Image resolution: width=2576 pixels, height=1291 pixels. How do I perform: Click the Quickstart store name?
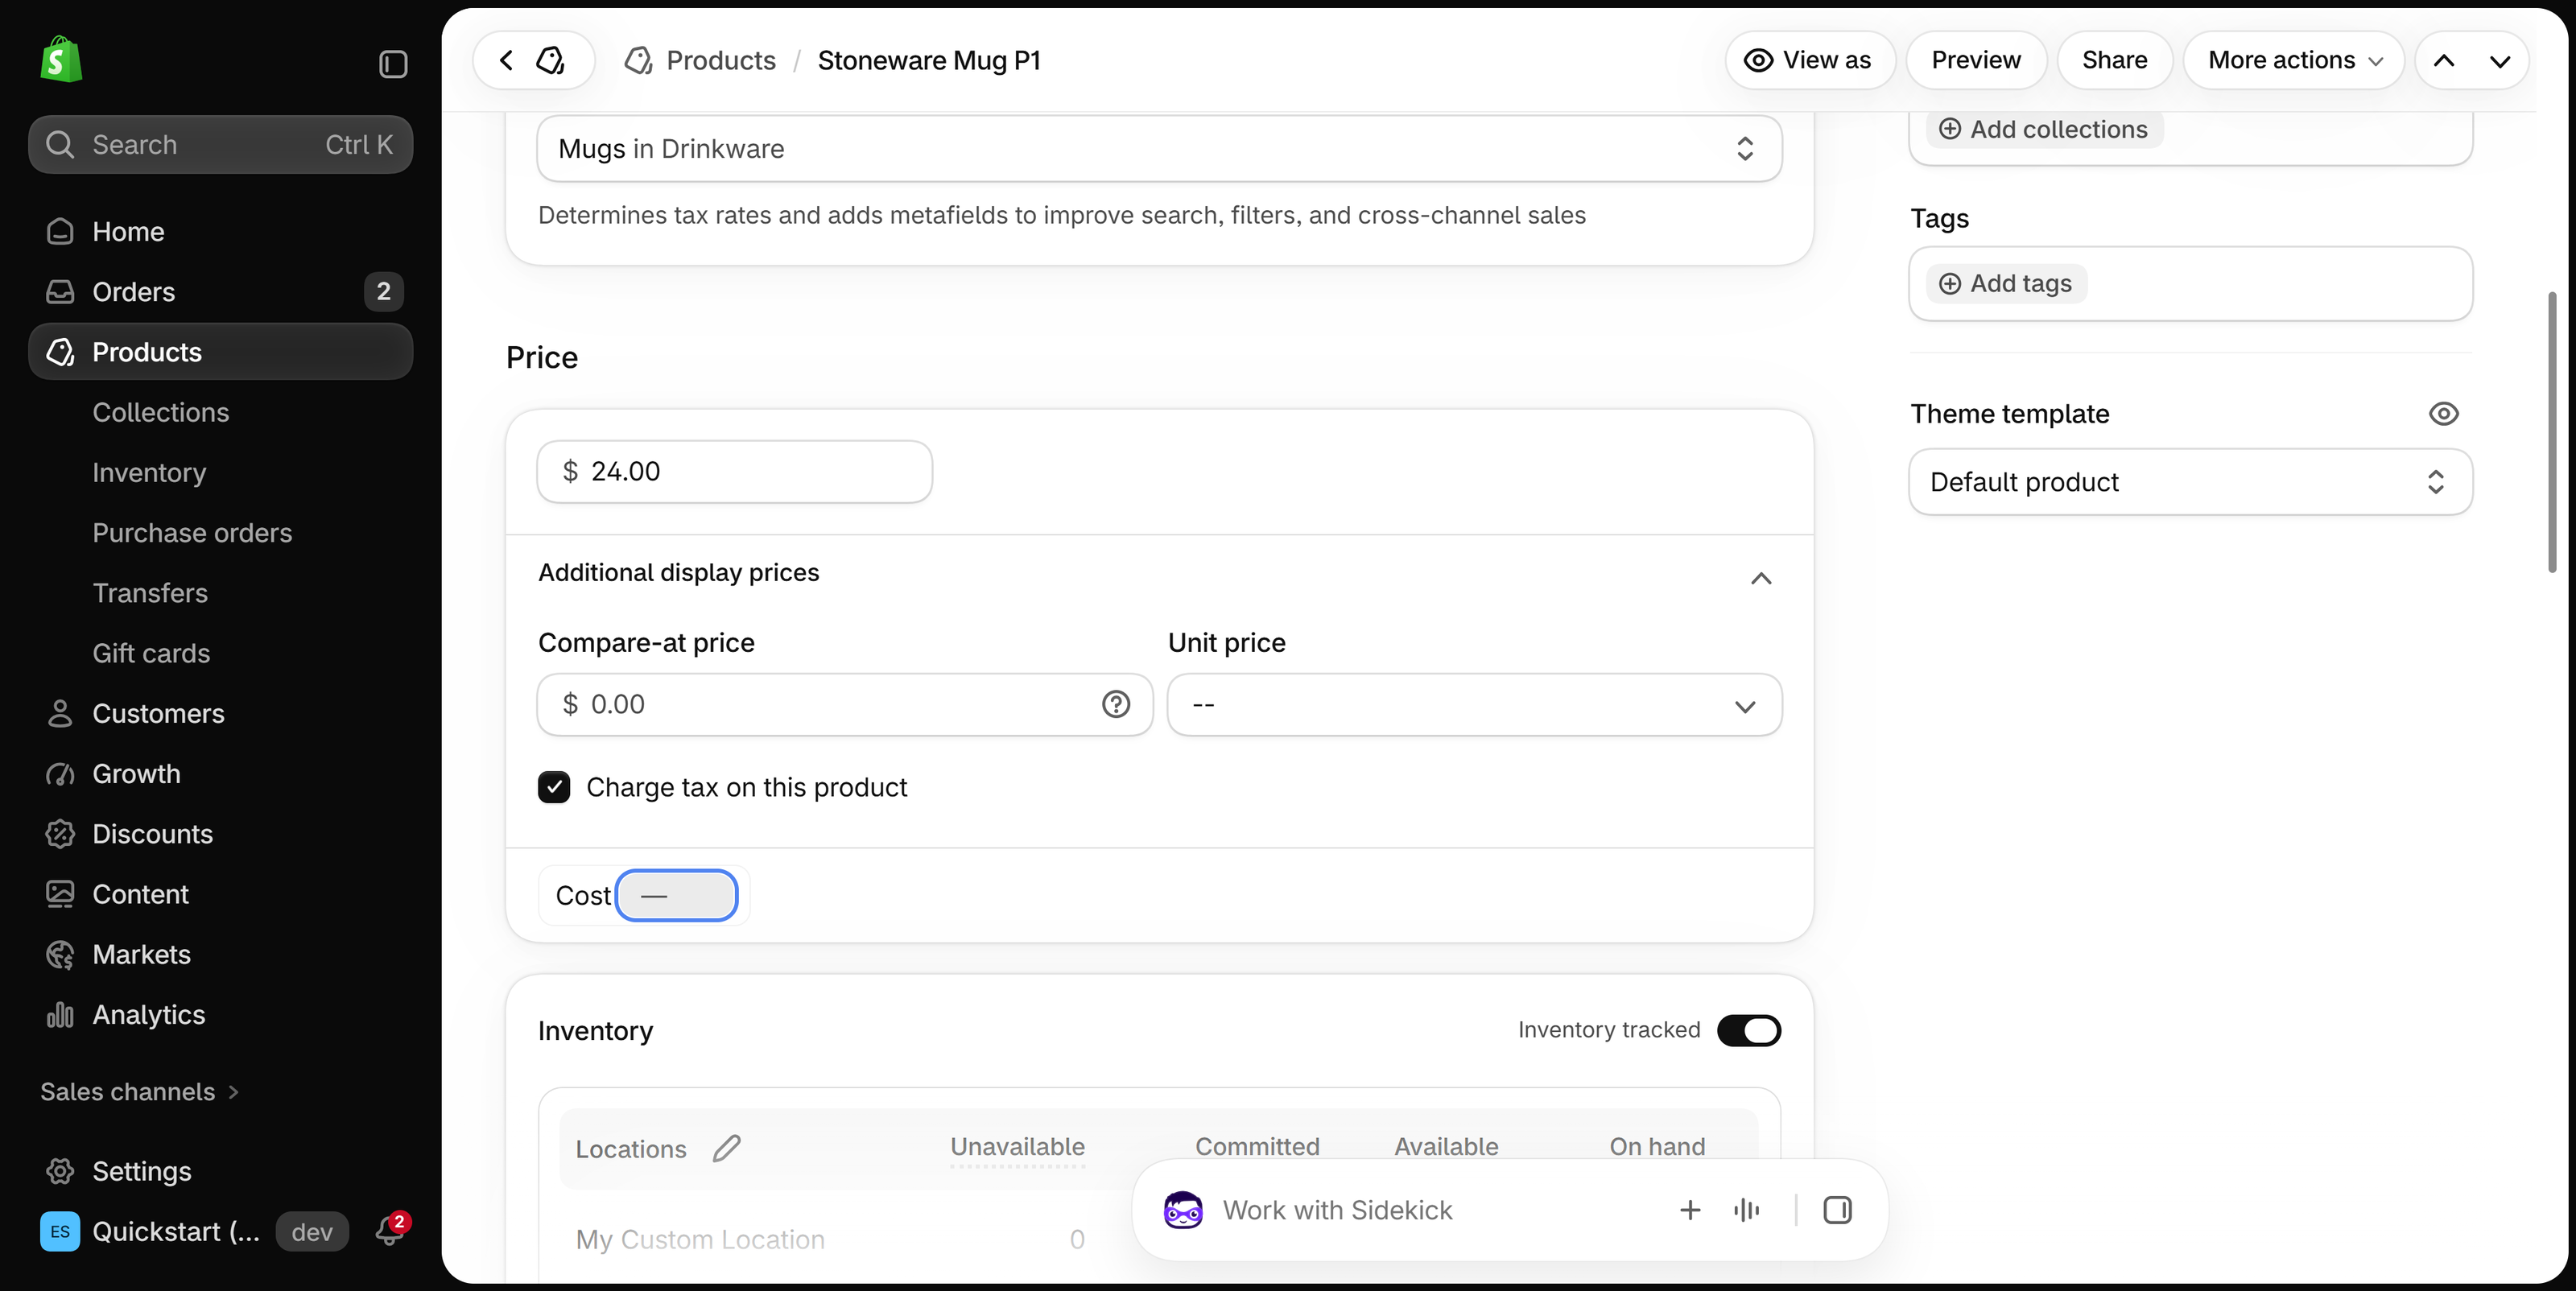coord(176,1232)
